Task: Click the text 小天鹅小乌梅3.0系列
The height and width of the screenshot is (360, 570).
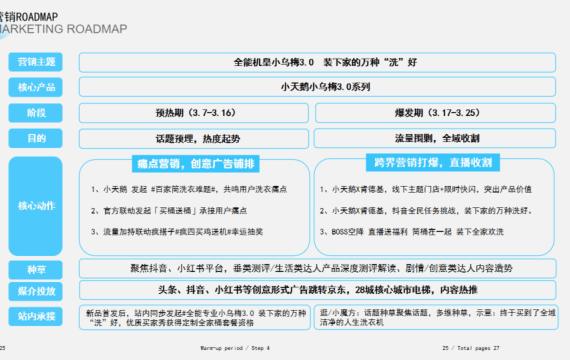Action: 325,87
